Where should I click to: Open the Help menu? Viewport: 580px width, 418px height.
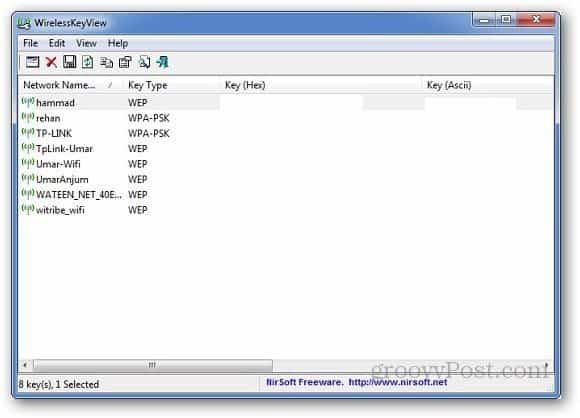tap(118, 43)
